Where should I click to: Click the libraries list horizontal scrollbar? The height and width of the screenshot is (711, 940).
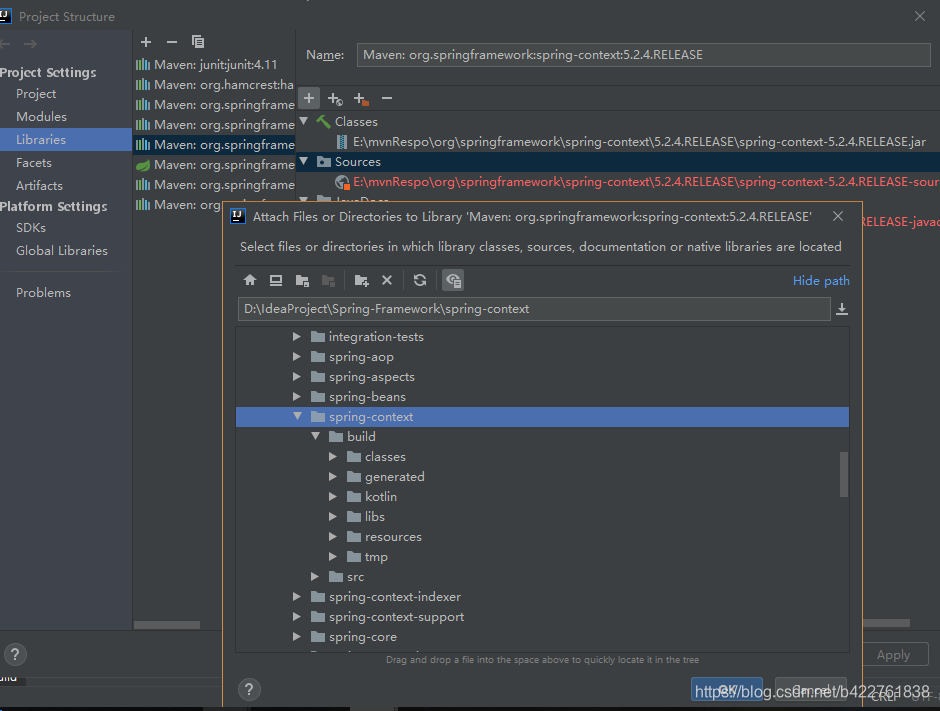click(167, 625)
